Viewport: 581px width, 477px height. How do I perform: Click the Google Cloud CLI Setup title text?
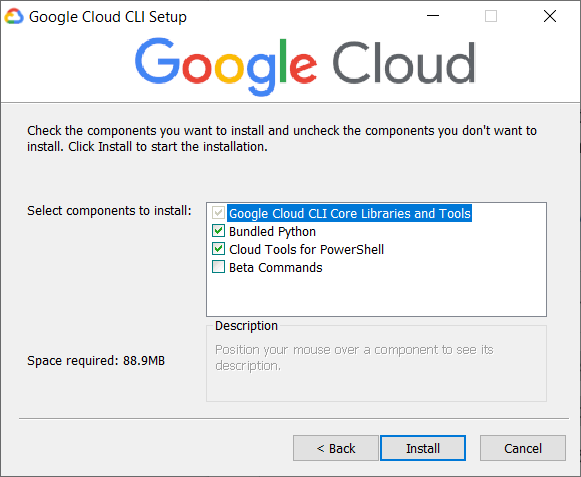[108, 17]
